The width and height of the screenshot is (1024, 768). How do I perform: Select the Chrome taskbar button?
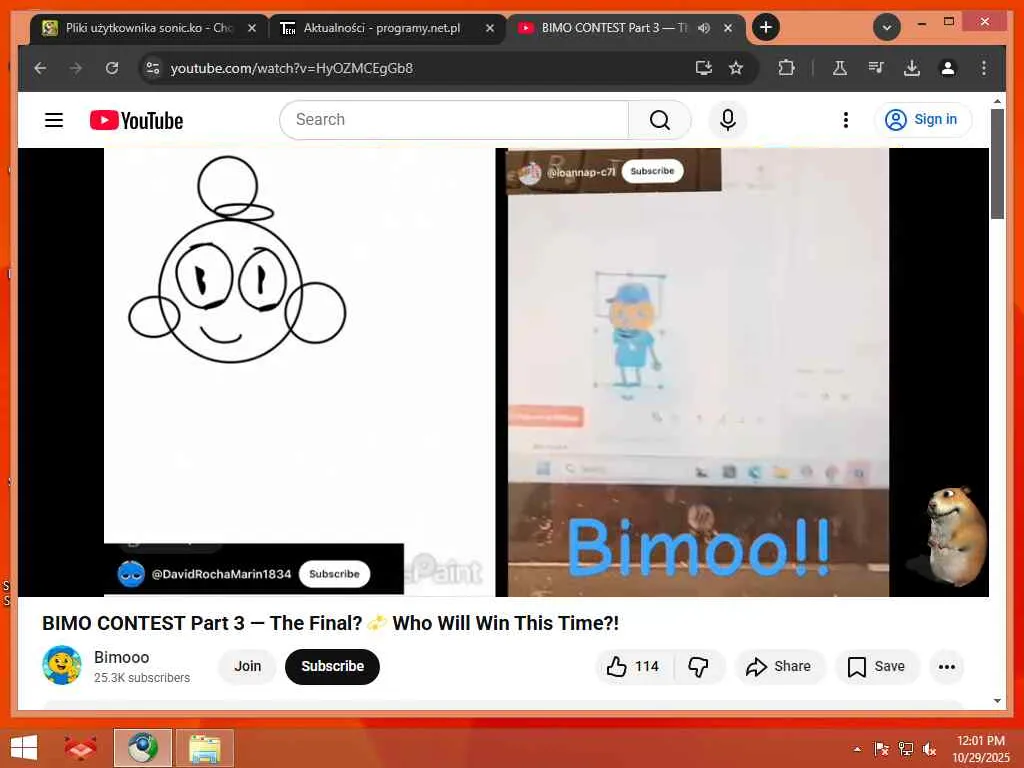pos(143,748)
